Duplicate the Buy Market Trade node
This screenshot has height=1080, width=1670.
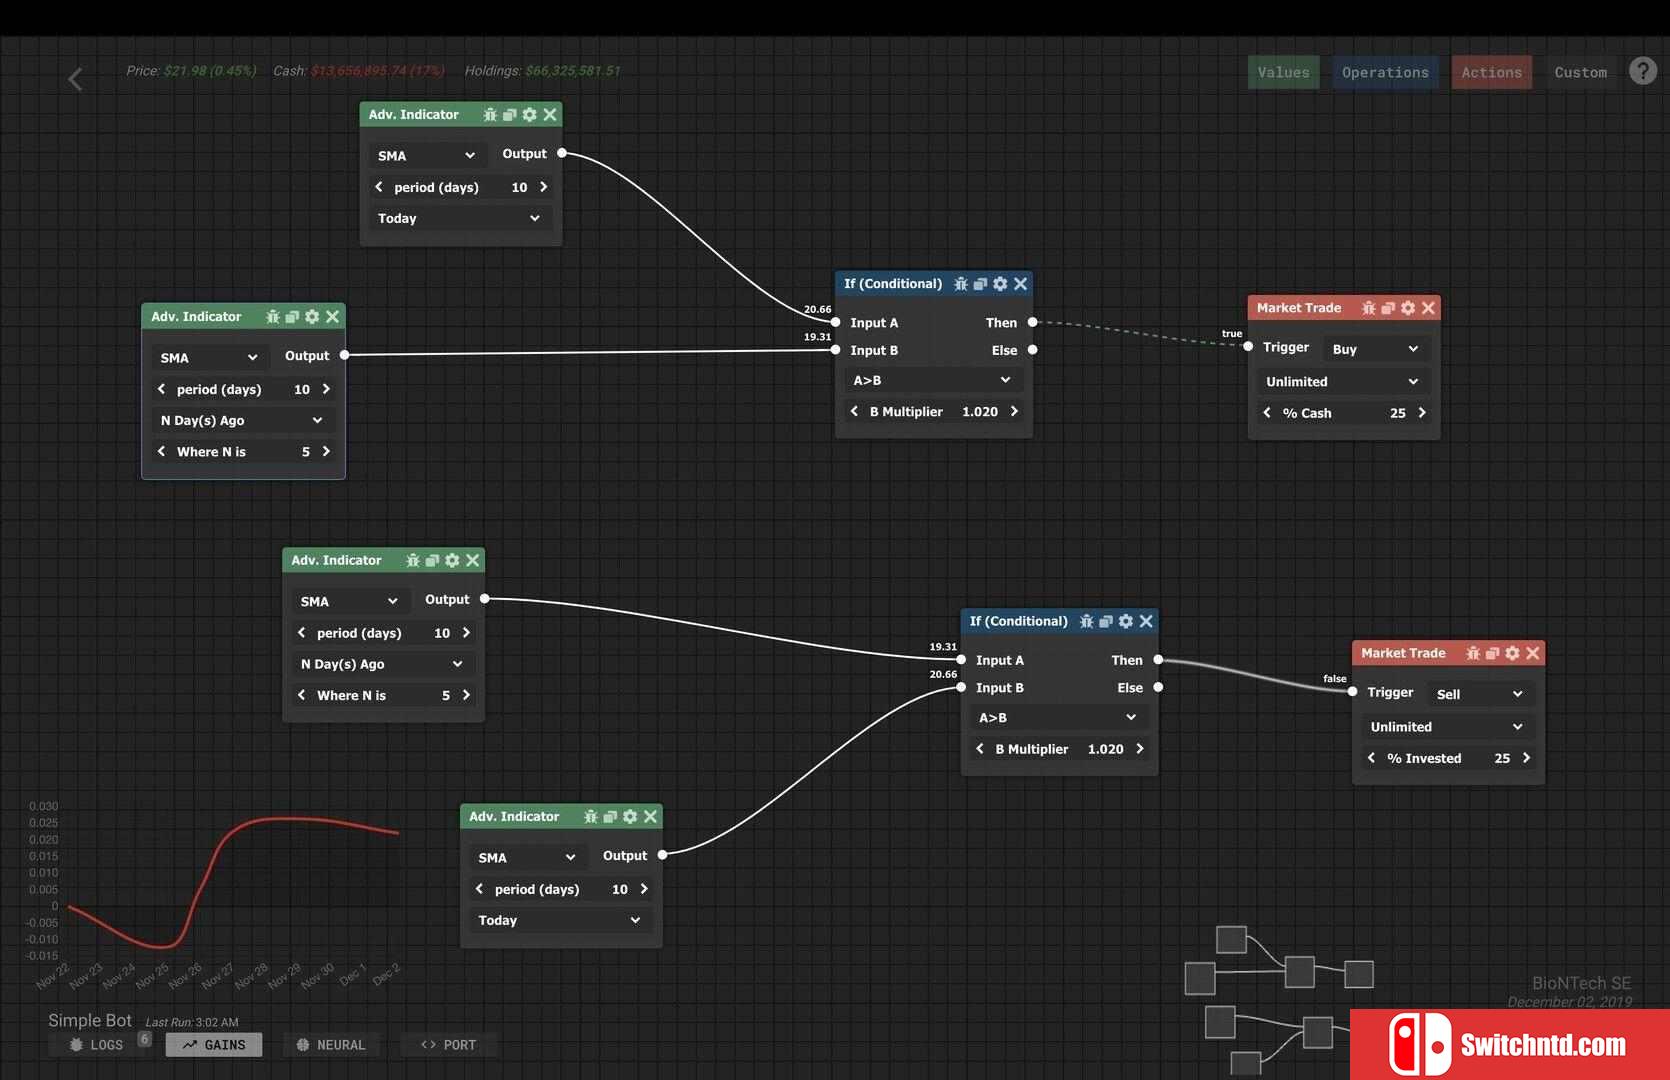coord(1388,308)
